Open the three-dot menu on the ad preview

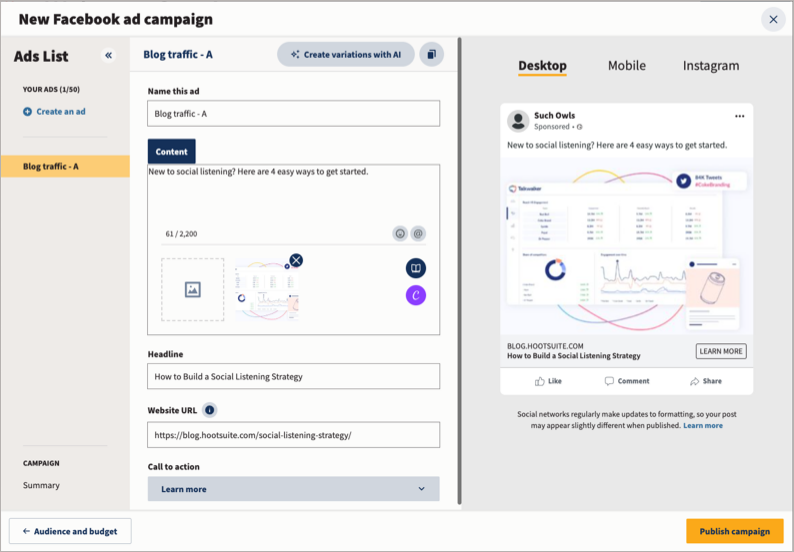[739, 116]
